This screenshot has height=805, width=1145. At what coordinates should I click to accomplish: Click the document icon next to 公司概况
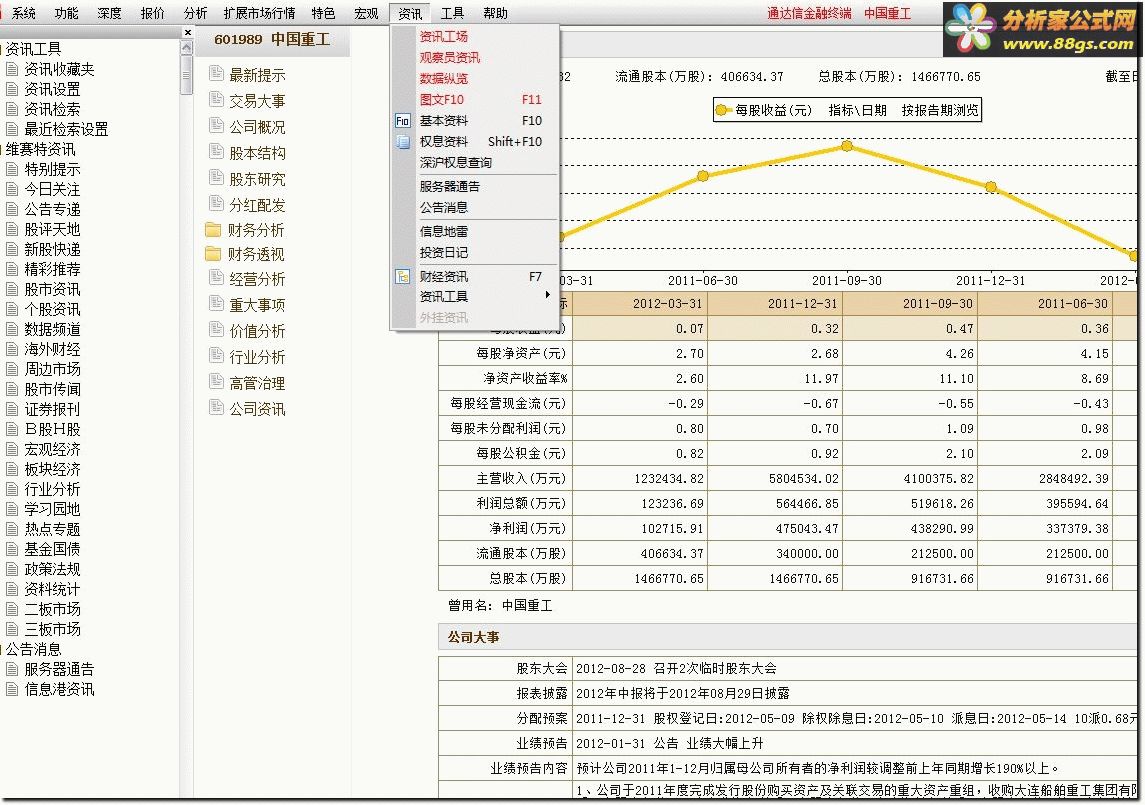(215, 125)
